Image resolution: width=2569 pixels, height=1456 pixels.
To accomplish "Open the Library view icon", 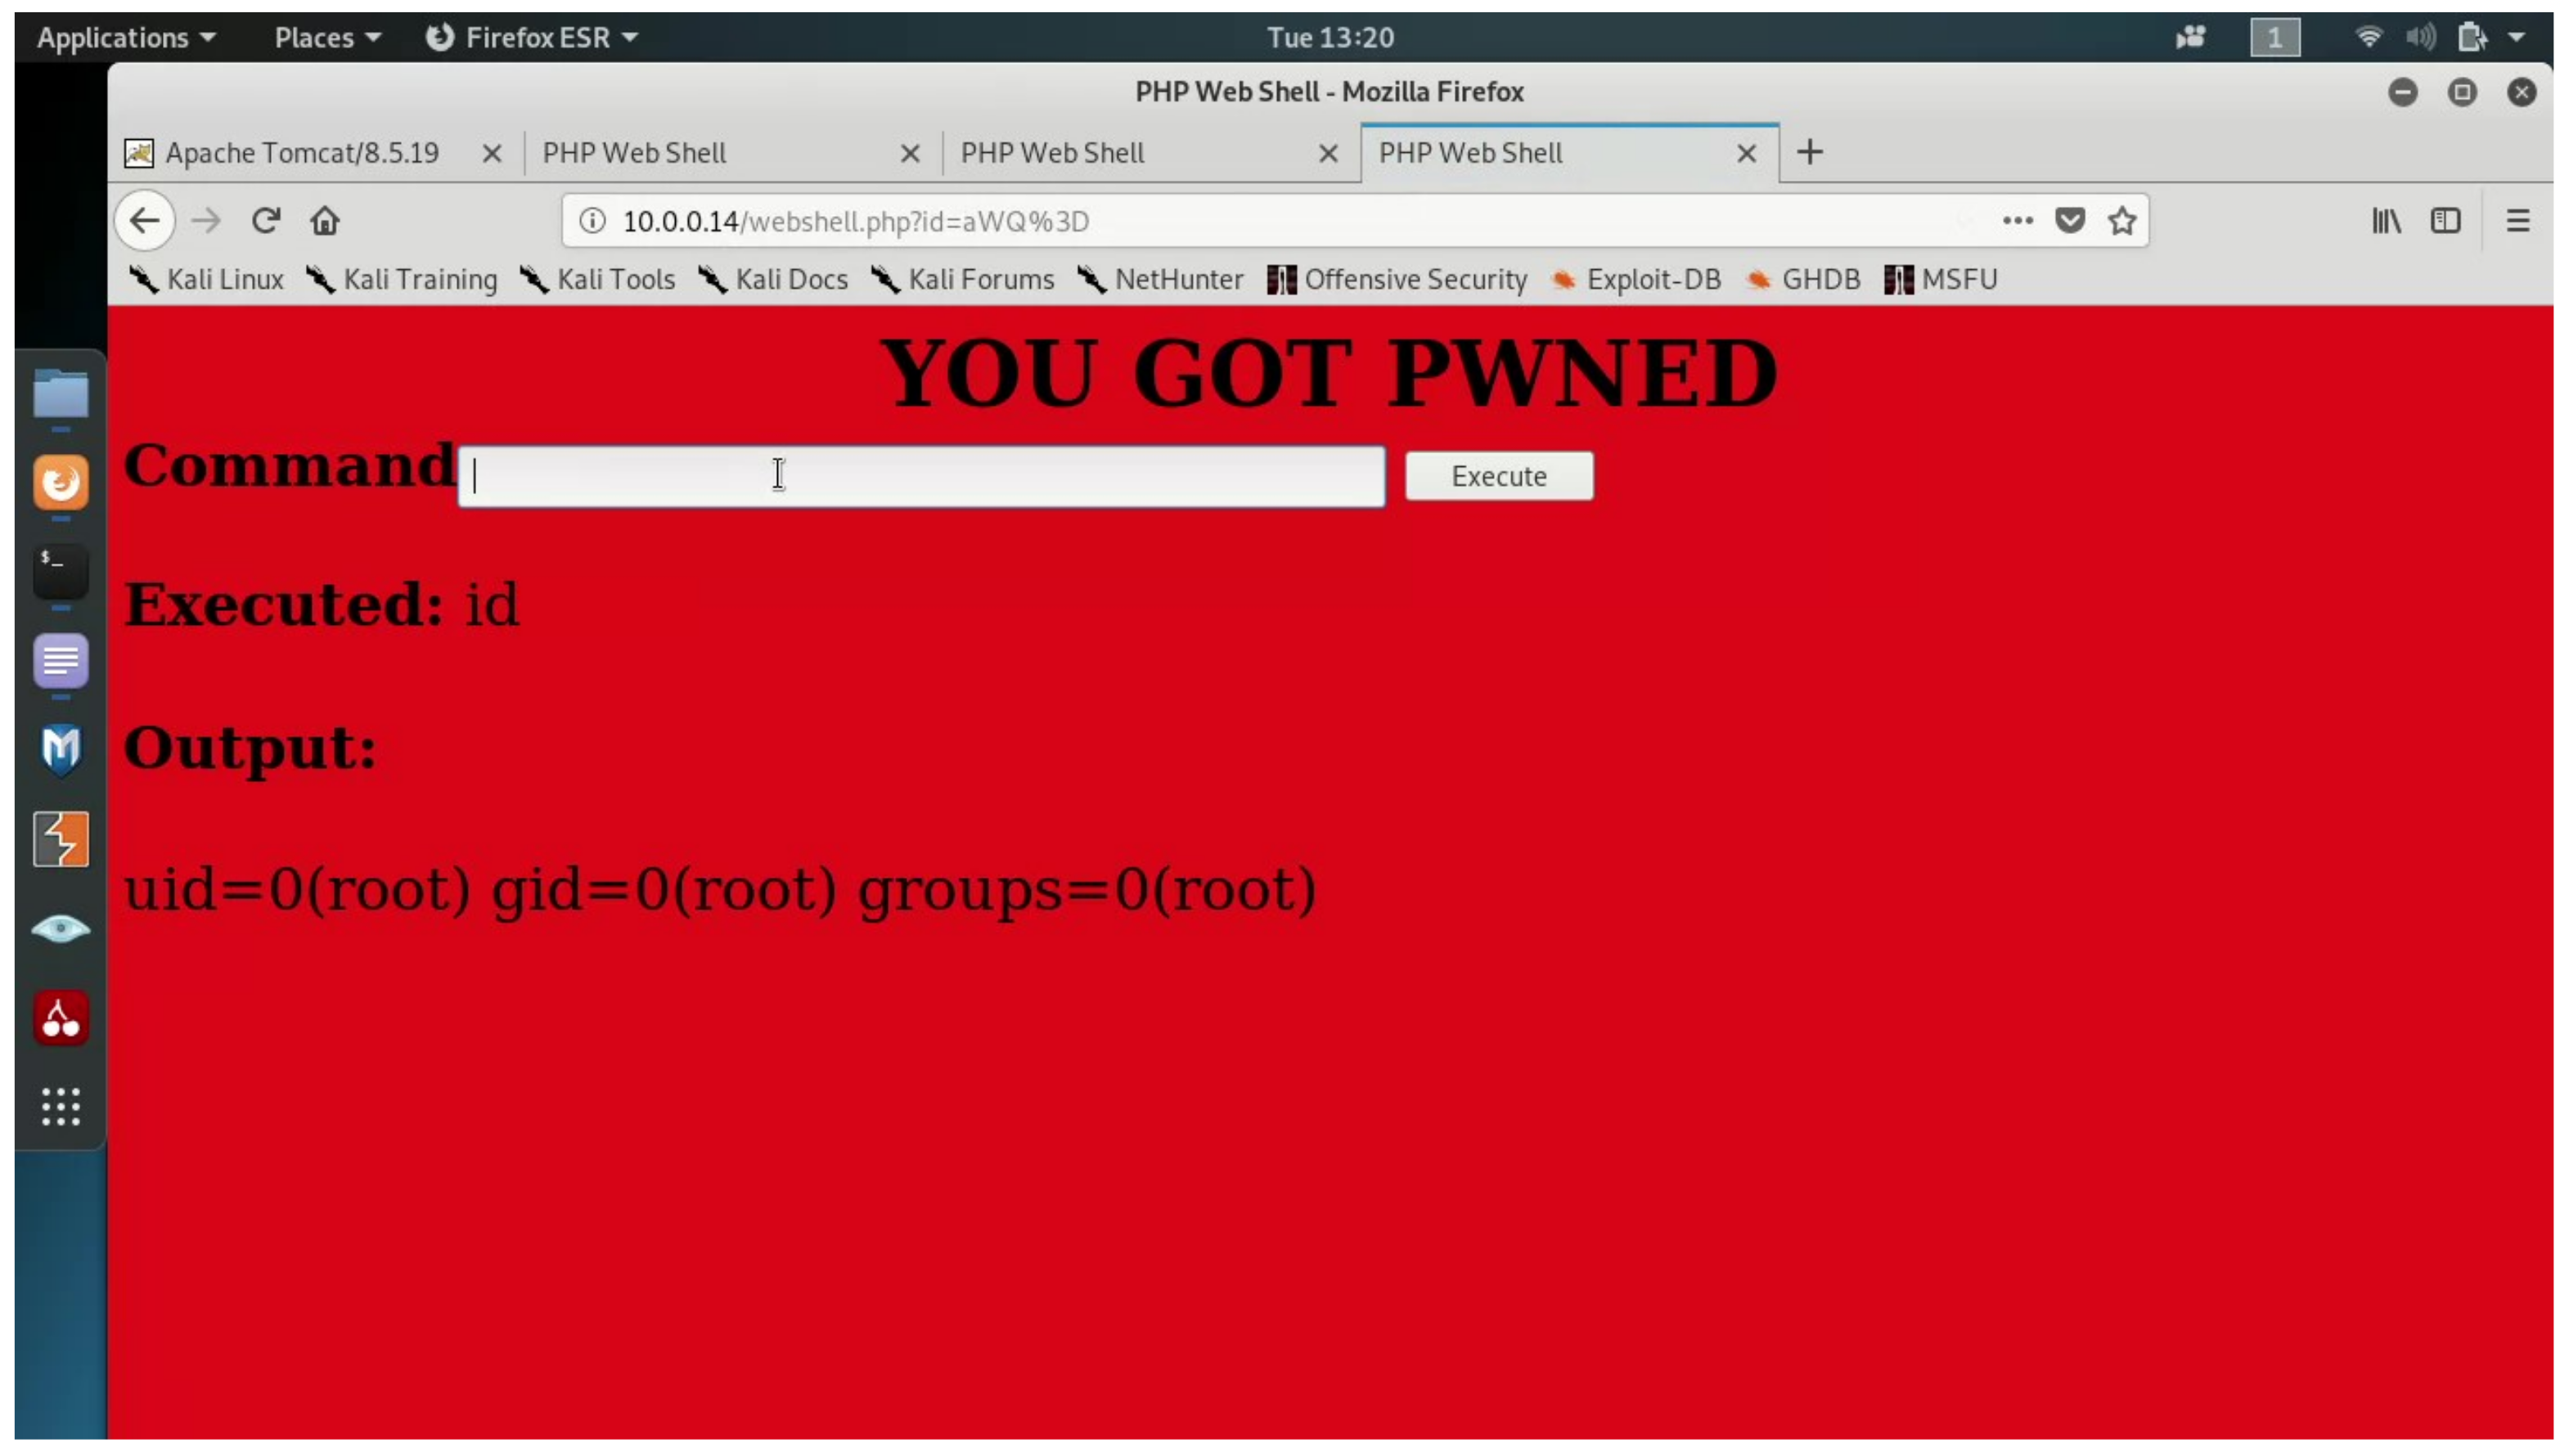I will click(2386, 220).
